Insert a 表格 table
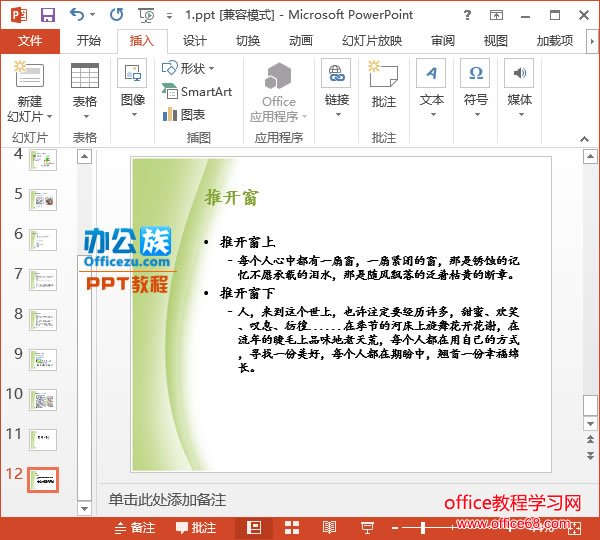The image size is (600, 540). 85,90
